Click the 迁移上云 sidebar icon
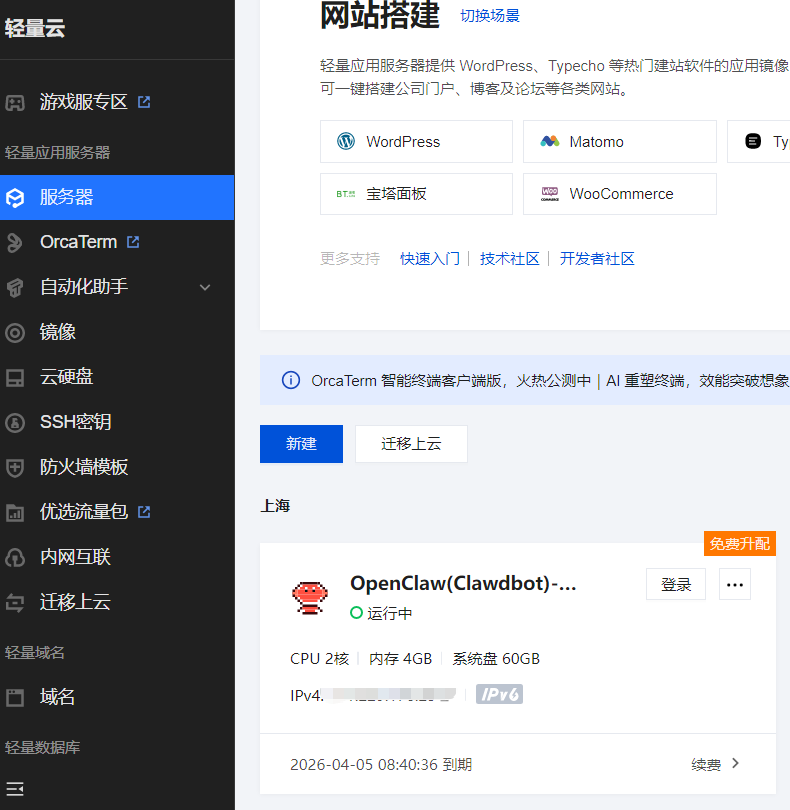Screen dimensions: 790x810 pos(15,602)
